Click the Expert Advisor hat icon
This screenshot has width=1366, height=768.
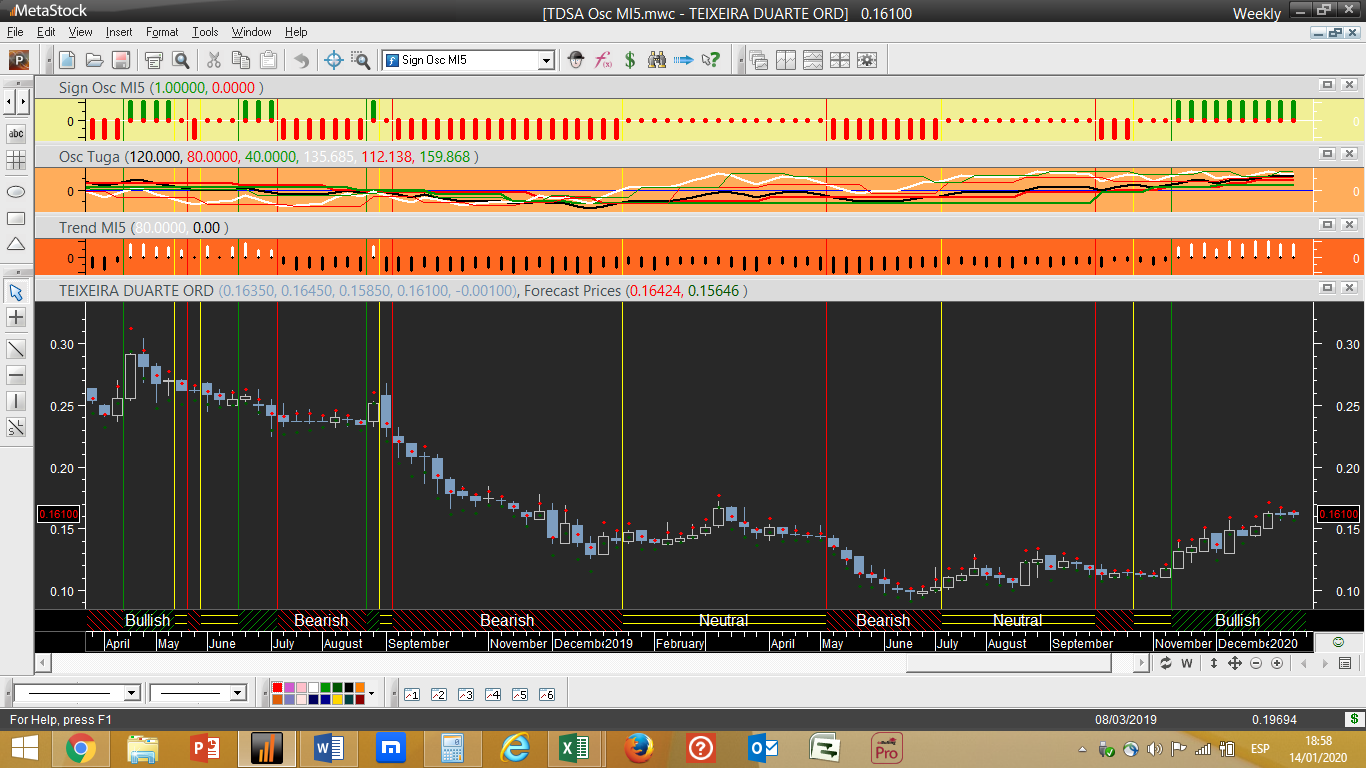click(576, 60)
